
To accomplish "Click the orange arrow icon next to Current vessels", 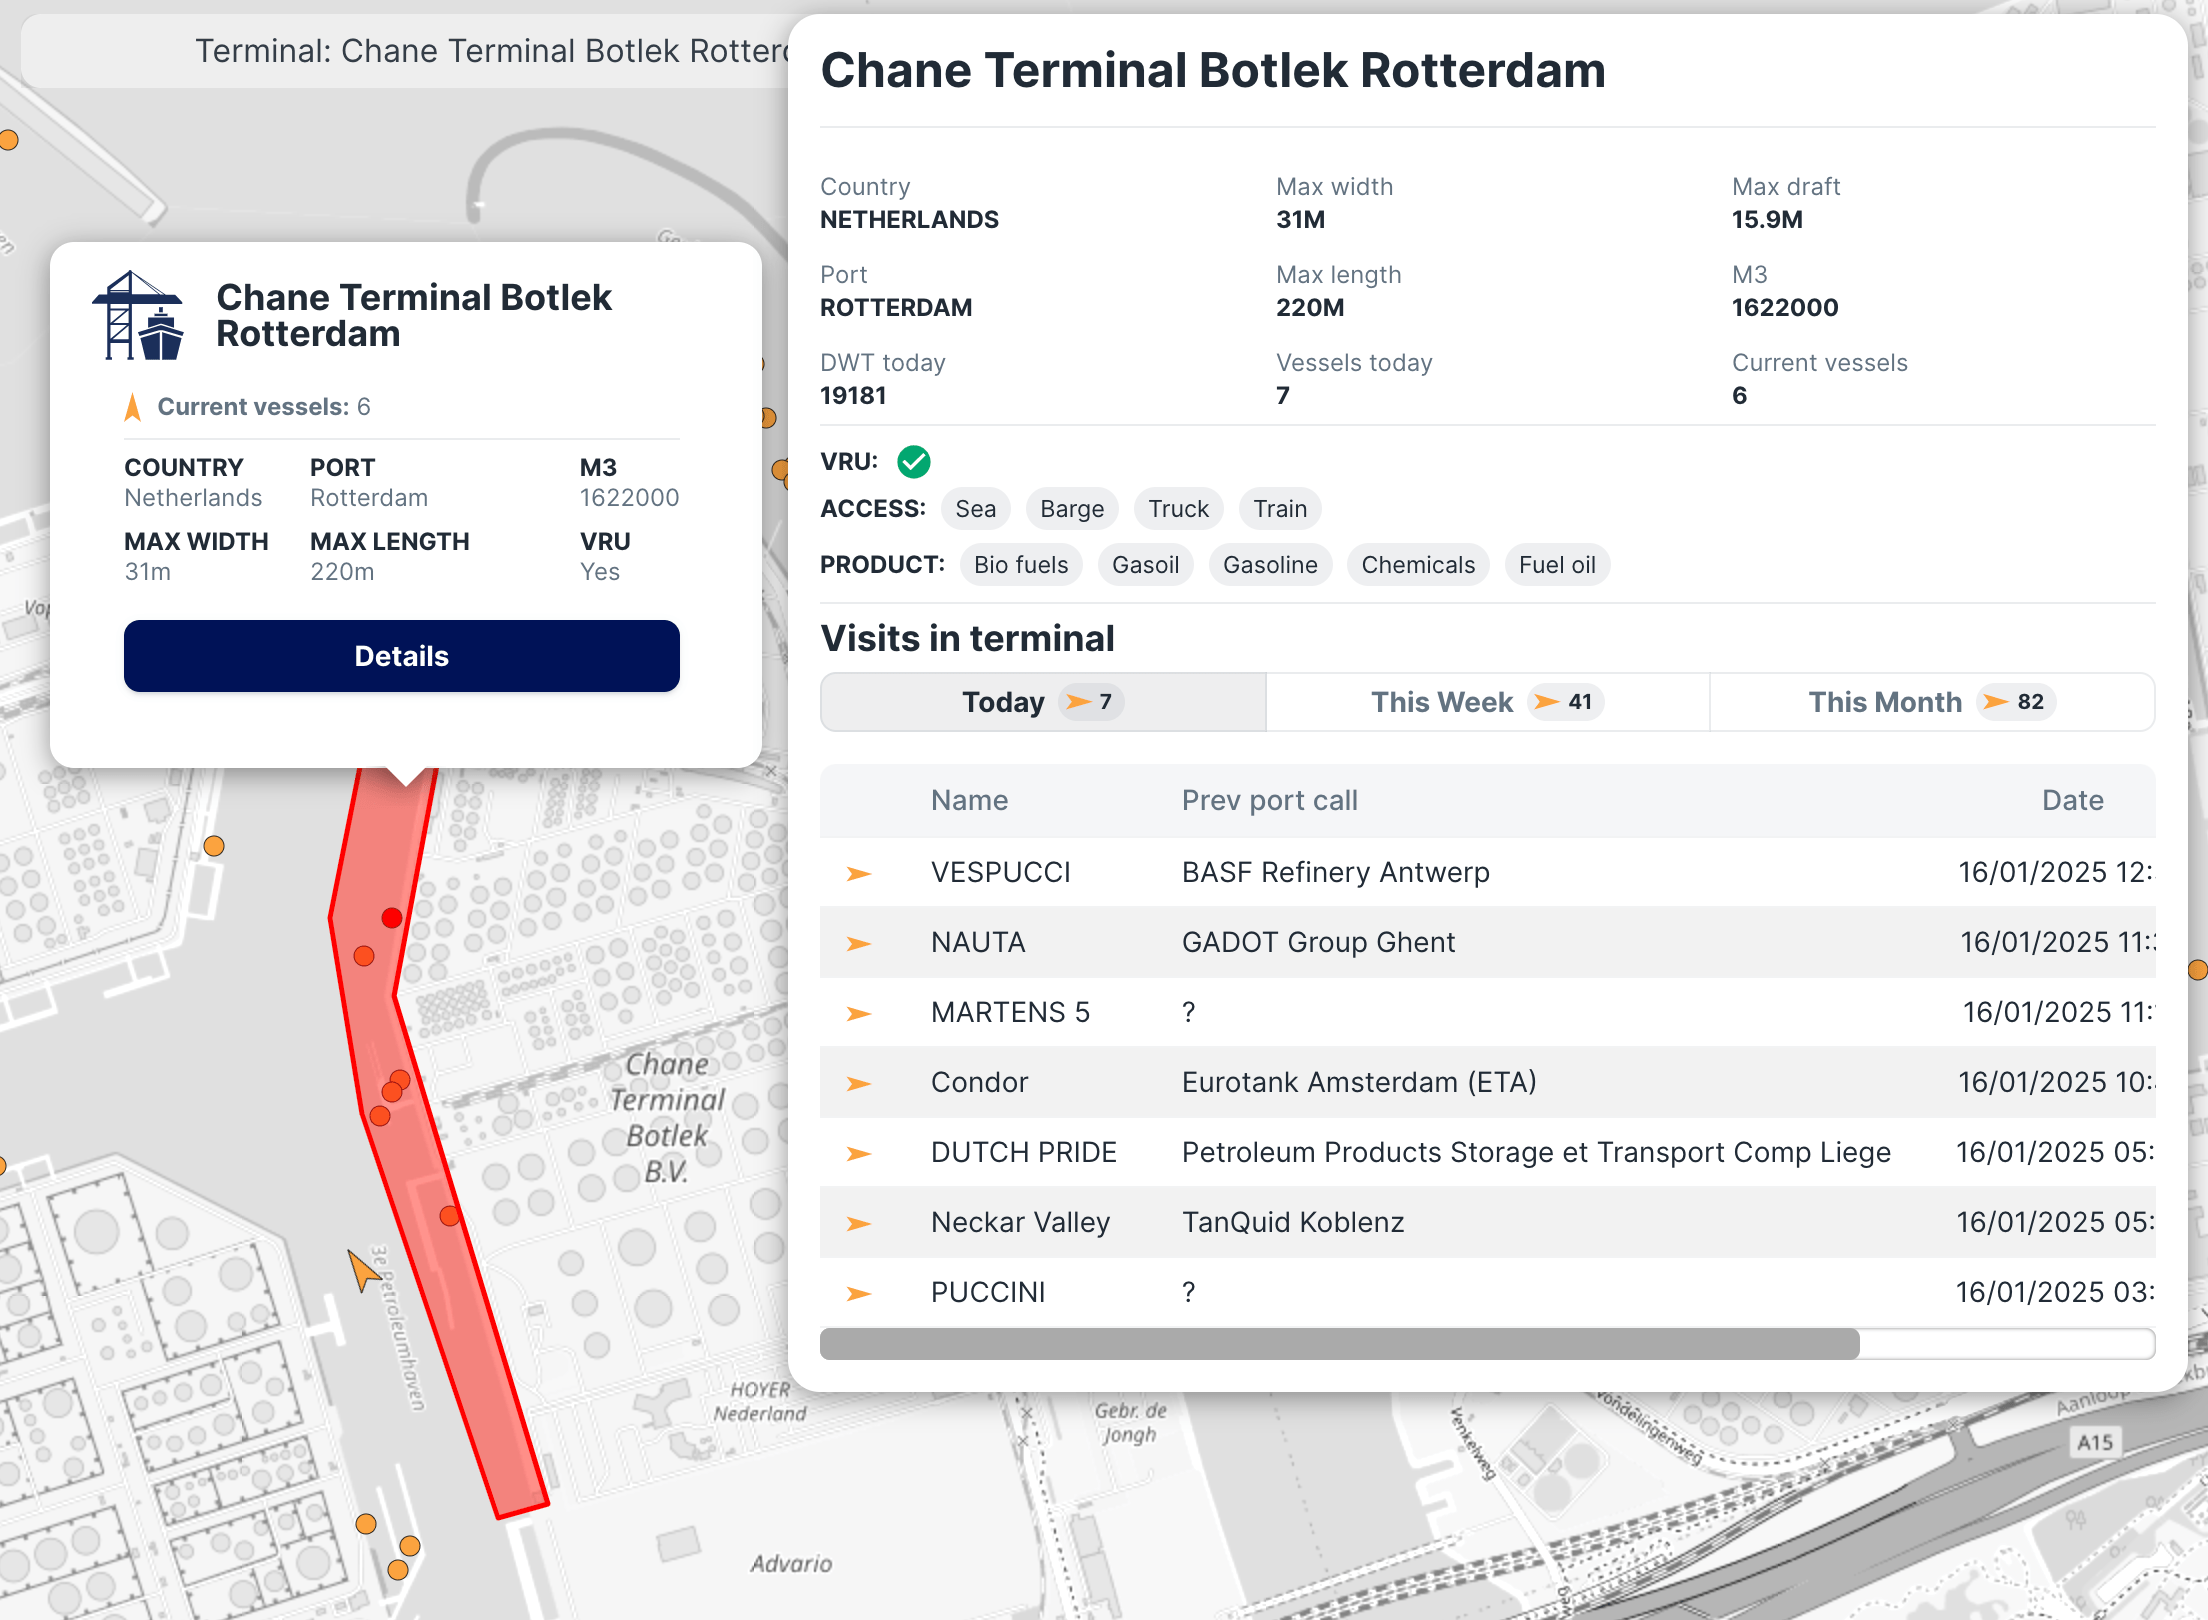I will click(132, 407).
